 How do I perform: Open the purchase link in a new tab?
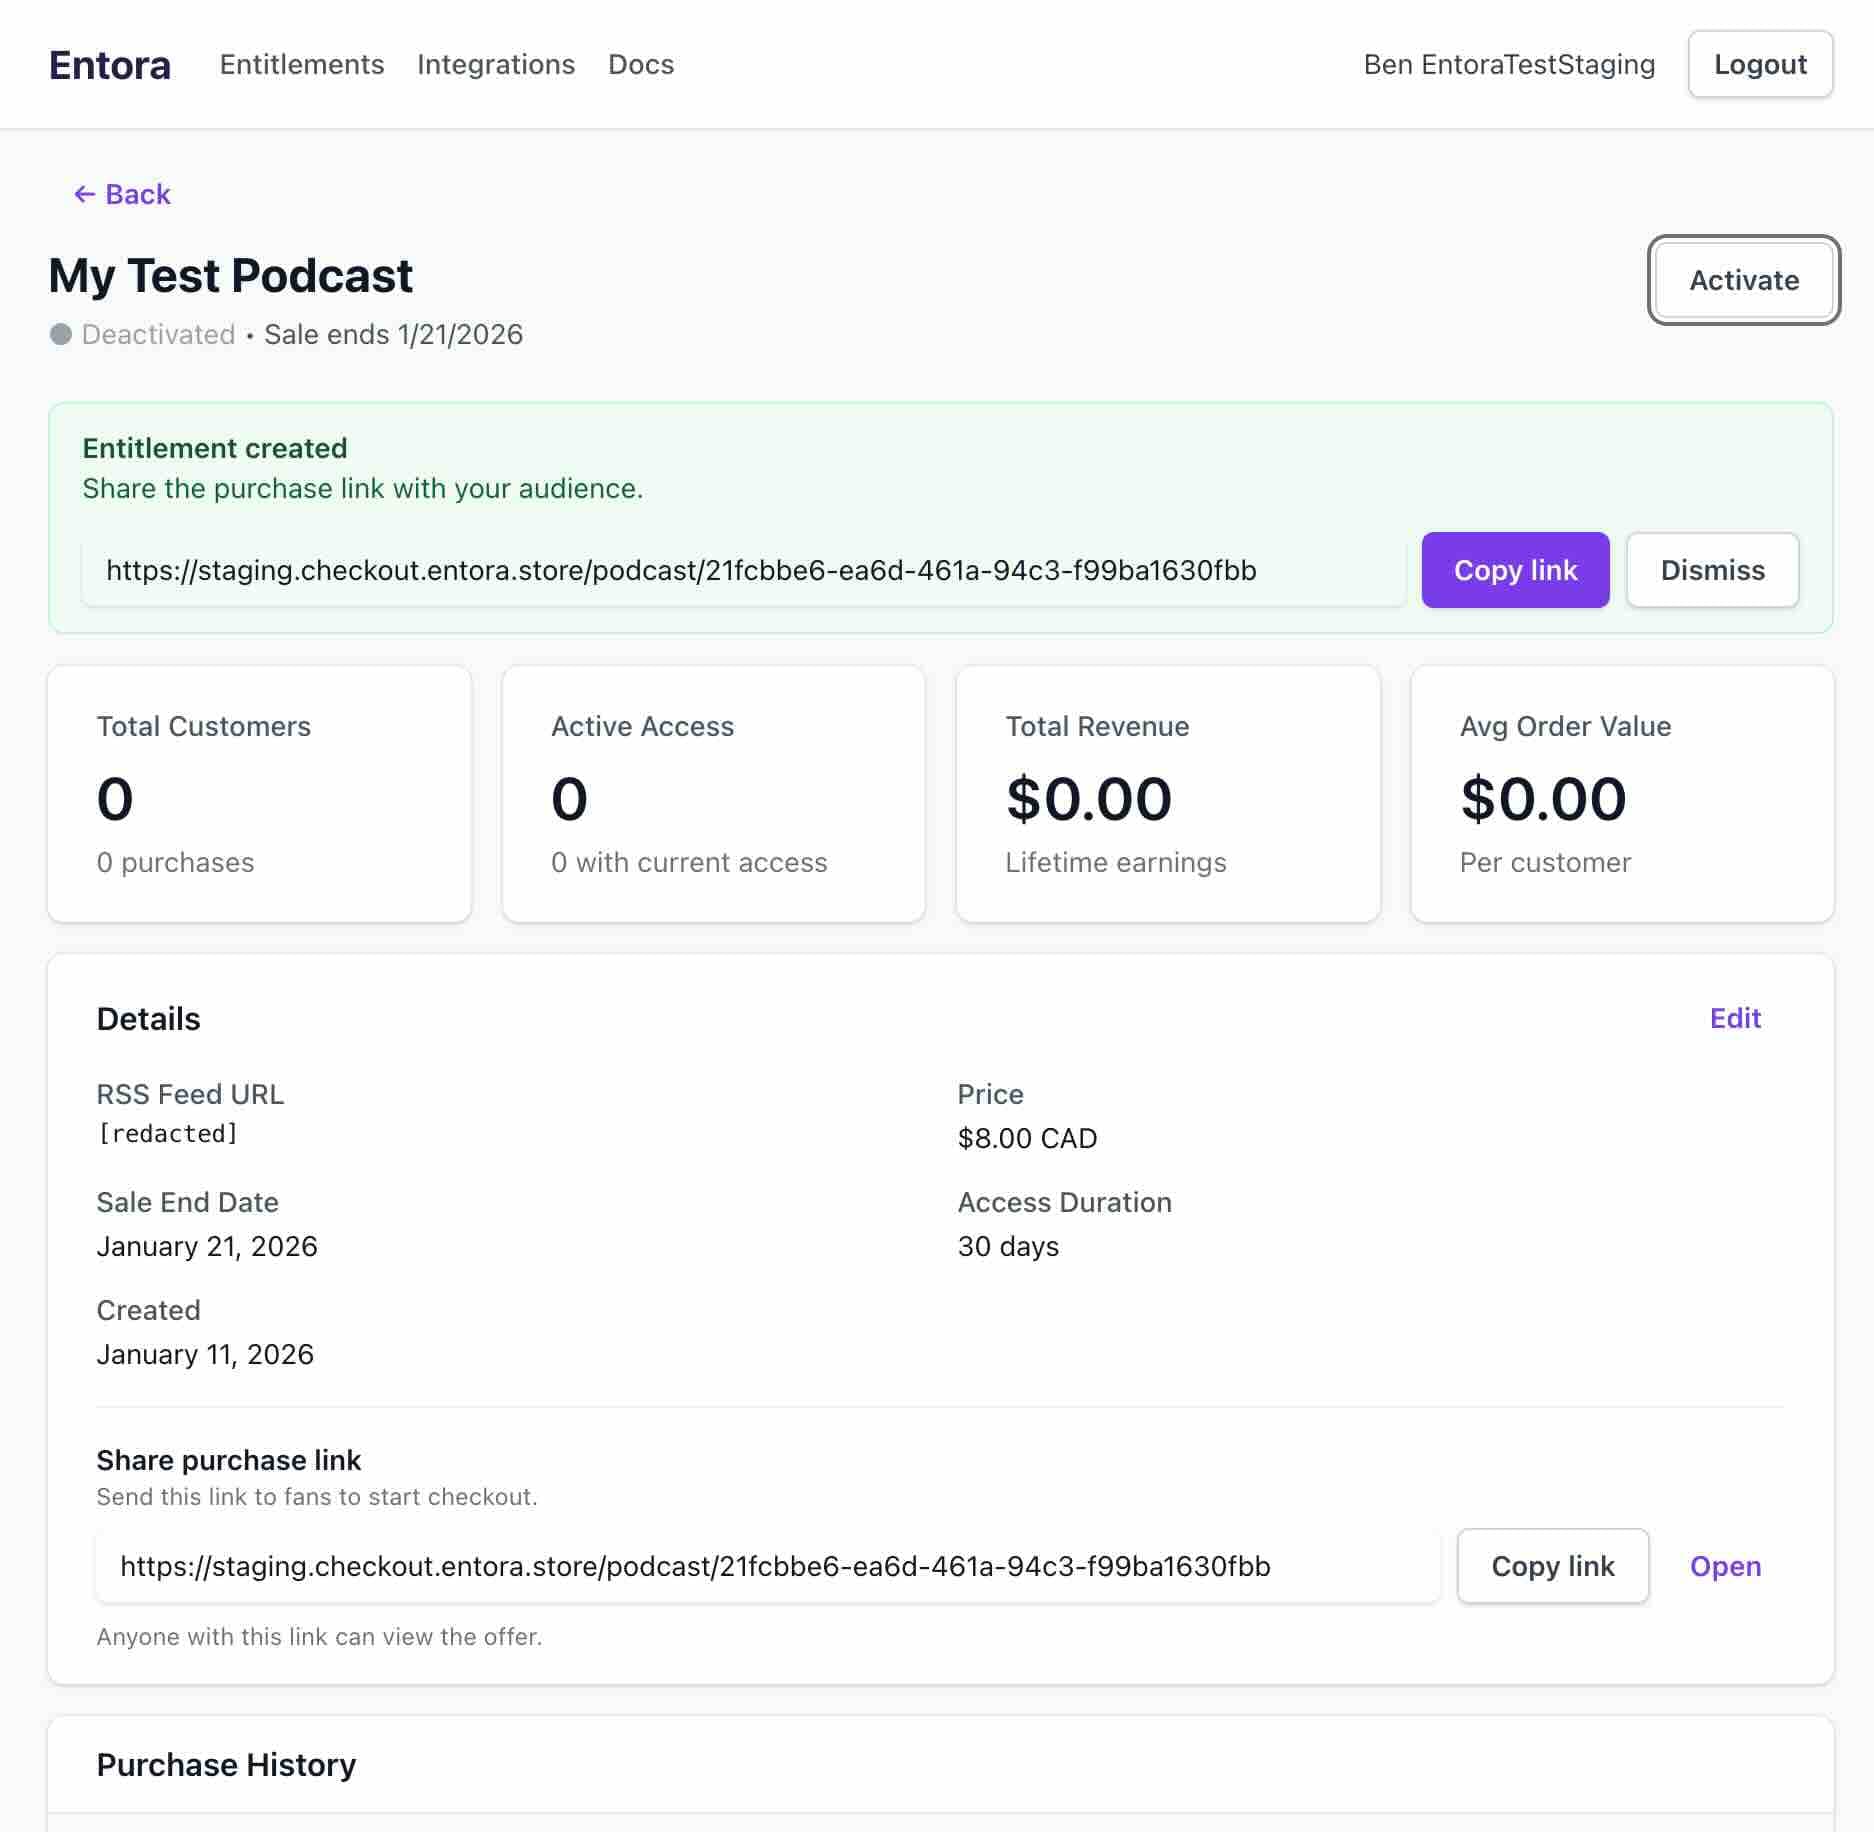pyautogui.click(x=1725, y=1566)
